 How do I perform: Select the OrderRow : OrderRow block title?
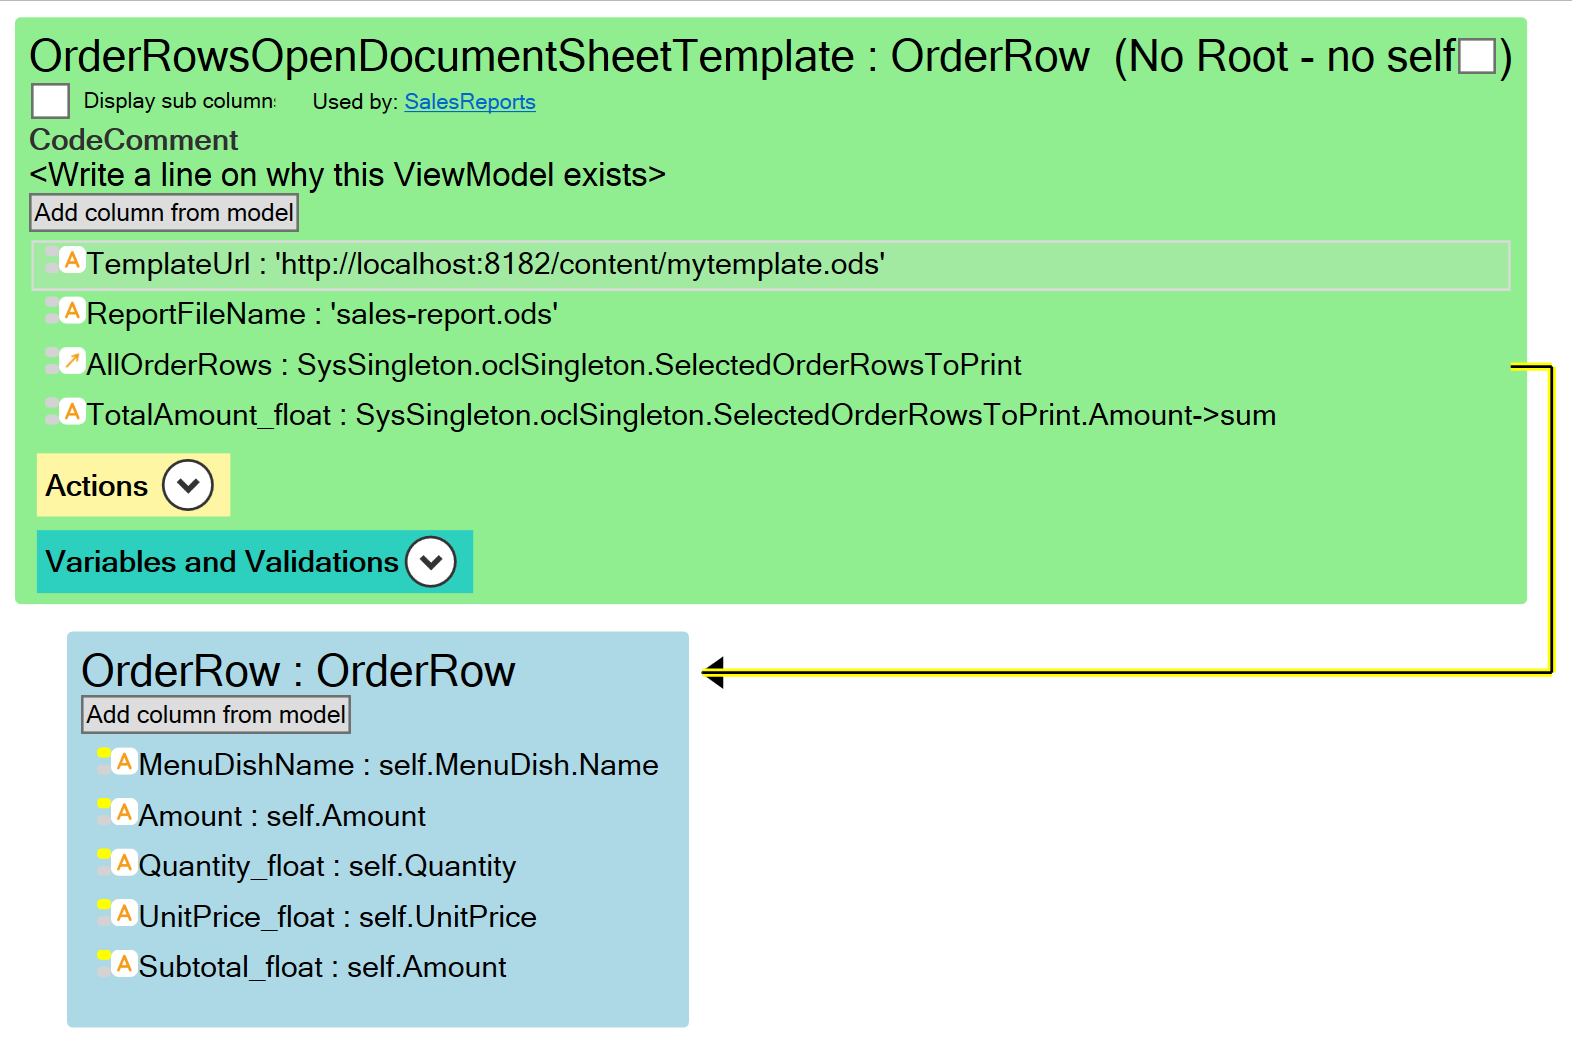click(x=298, y=671)
